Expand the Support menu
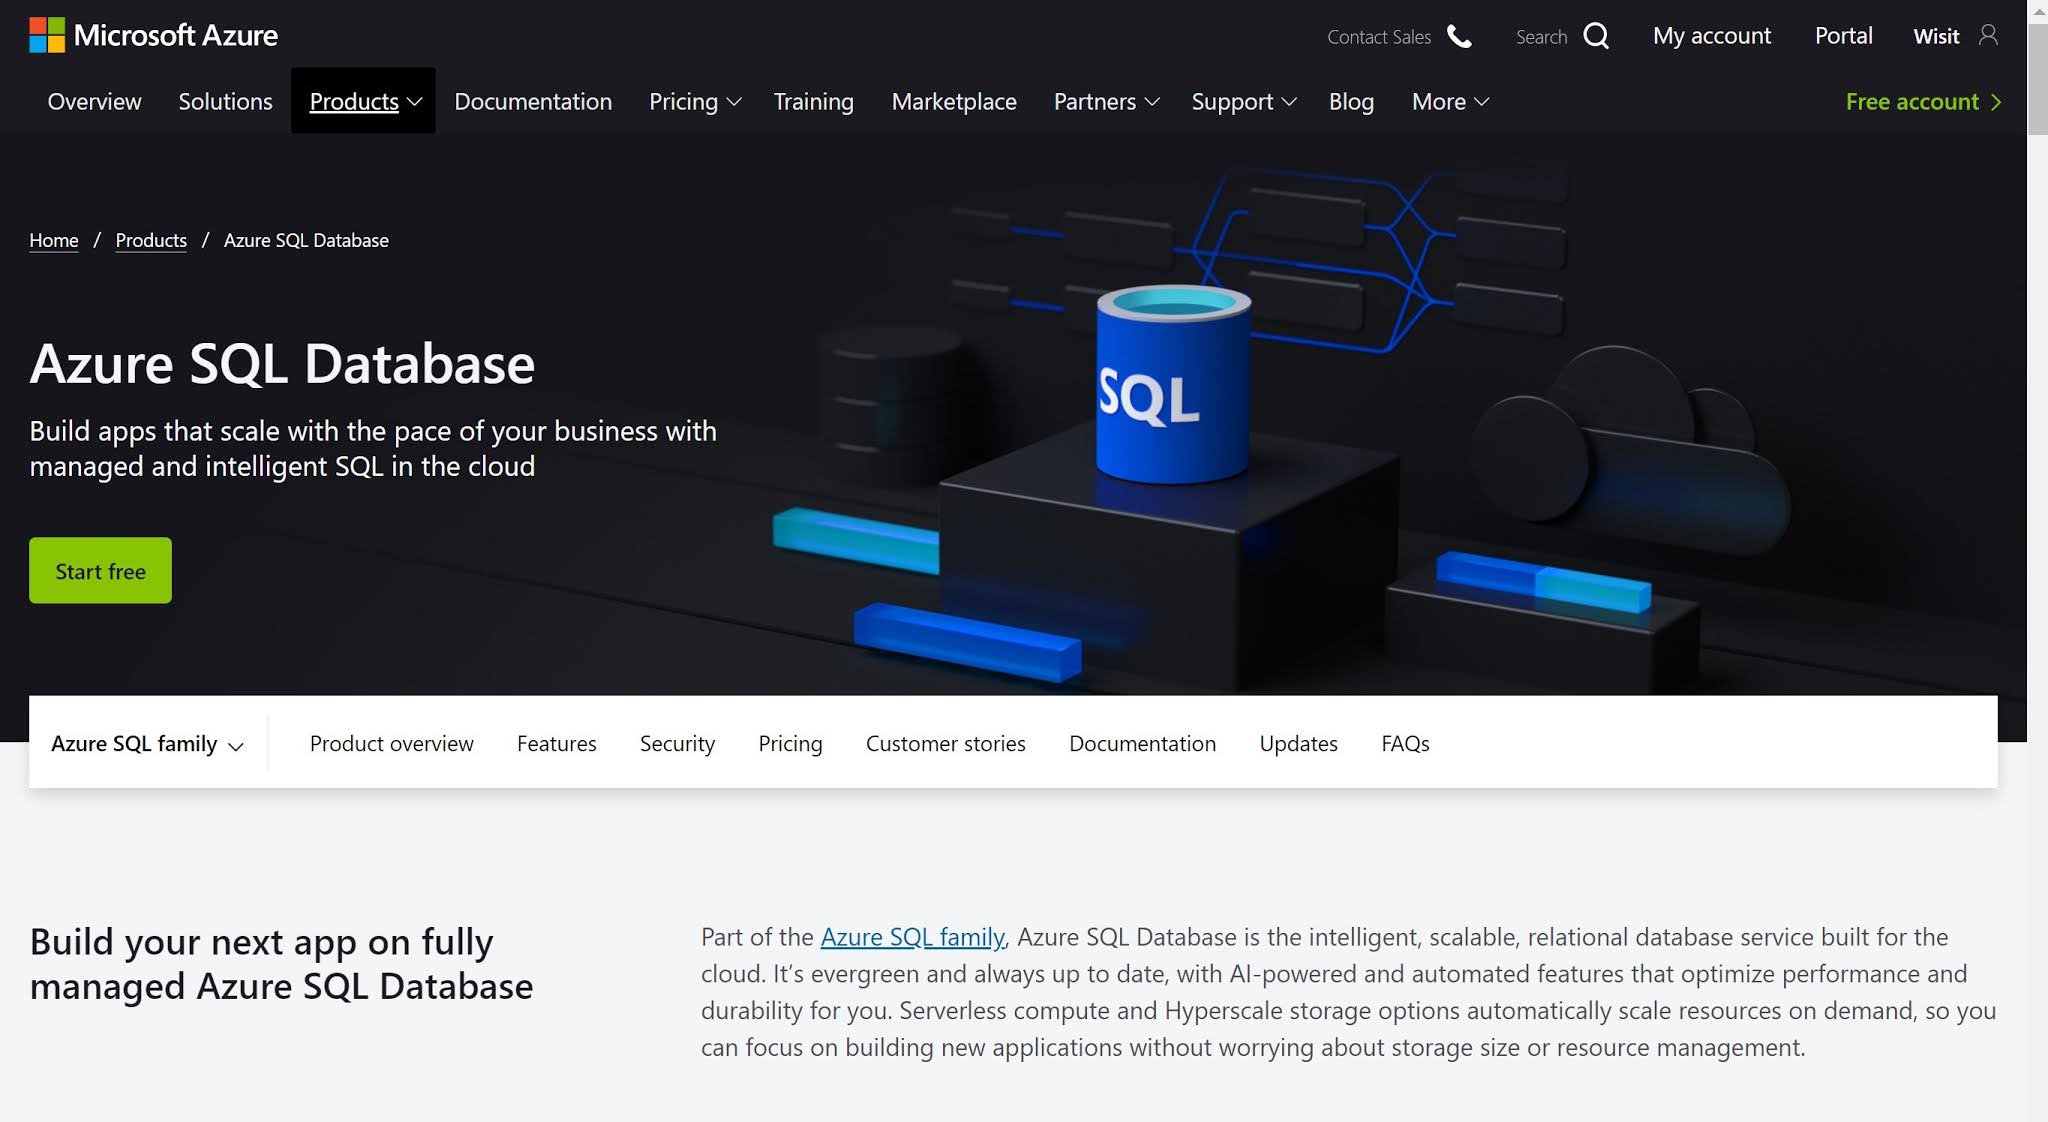The height and width of the screenshot is (1122, 2048). (x=1243, y=101)
